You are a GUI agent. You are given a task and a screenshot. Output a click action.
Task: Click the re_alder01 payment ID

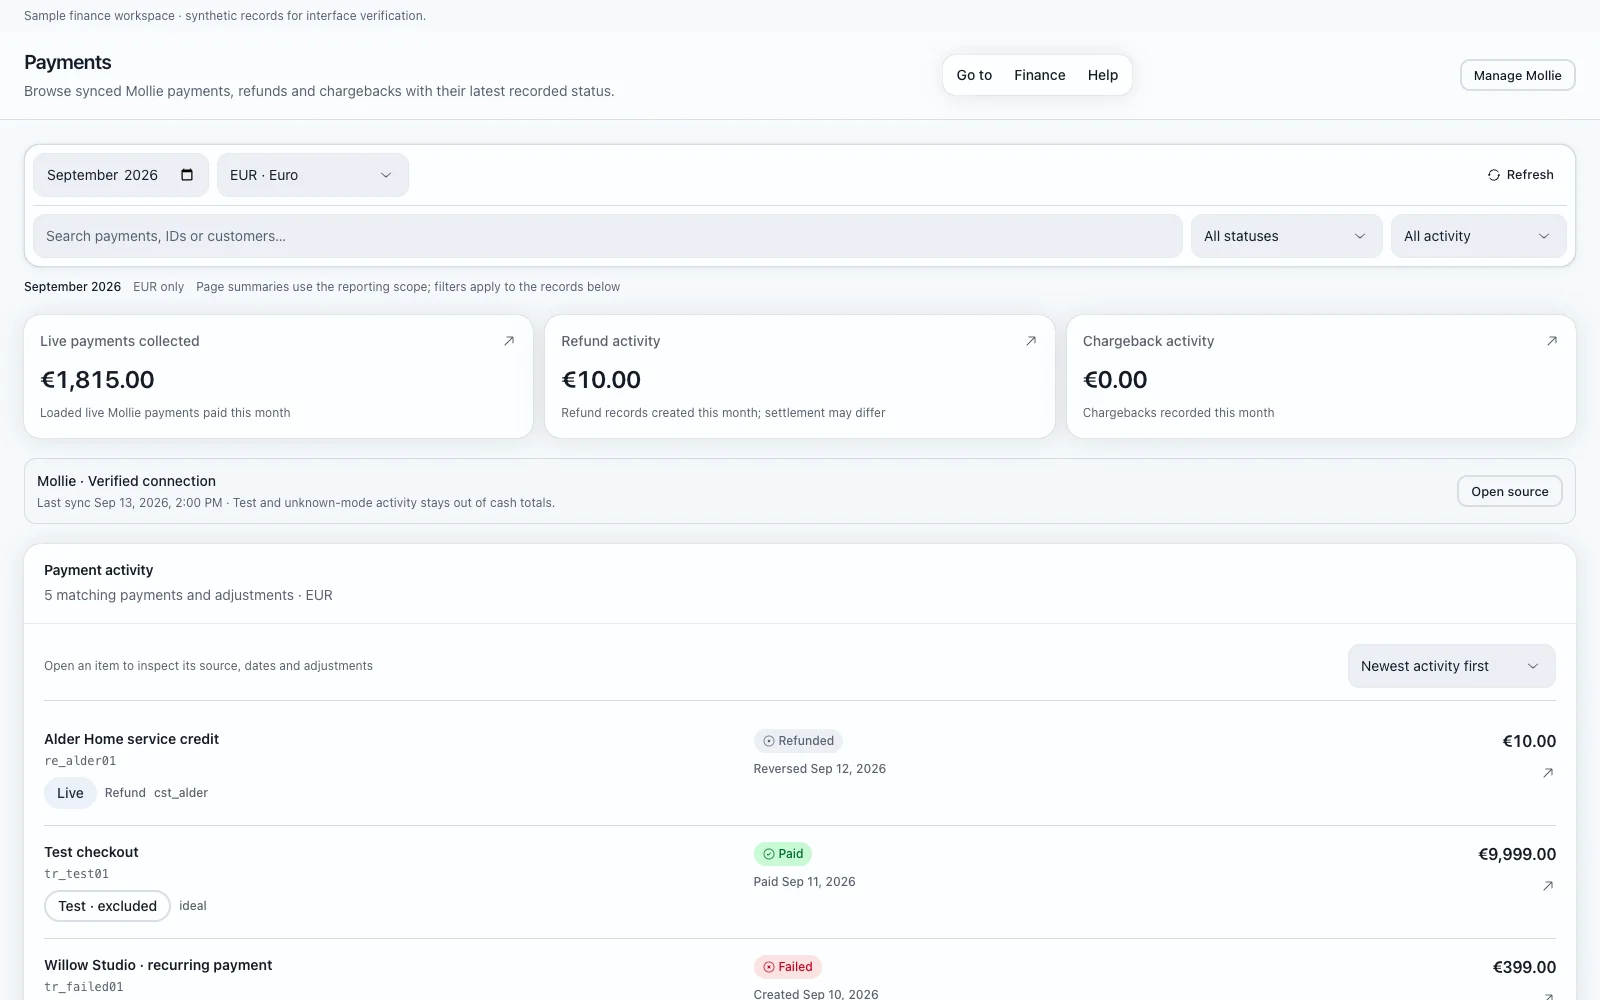click(80, 761)
